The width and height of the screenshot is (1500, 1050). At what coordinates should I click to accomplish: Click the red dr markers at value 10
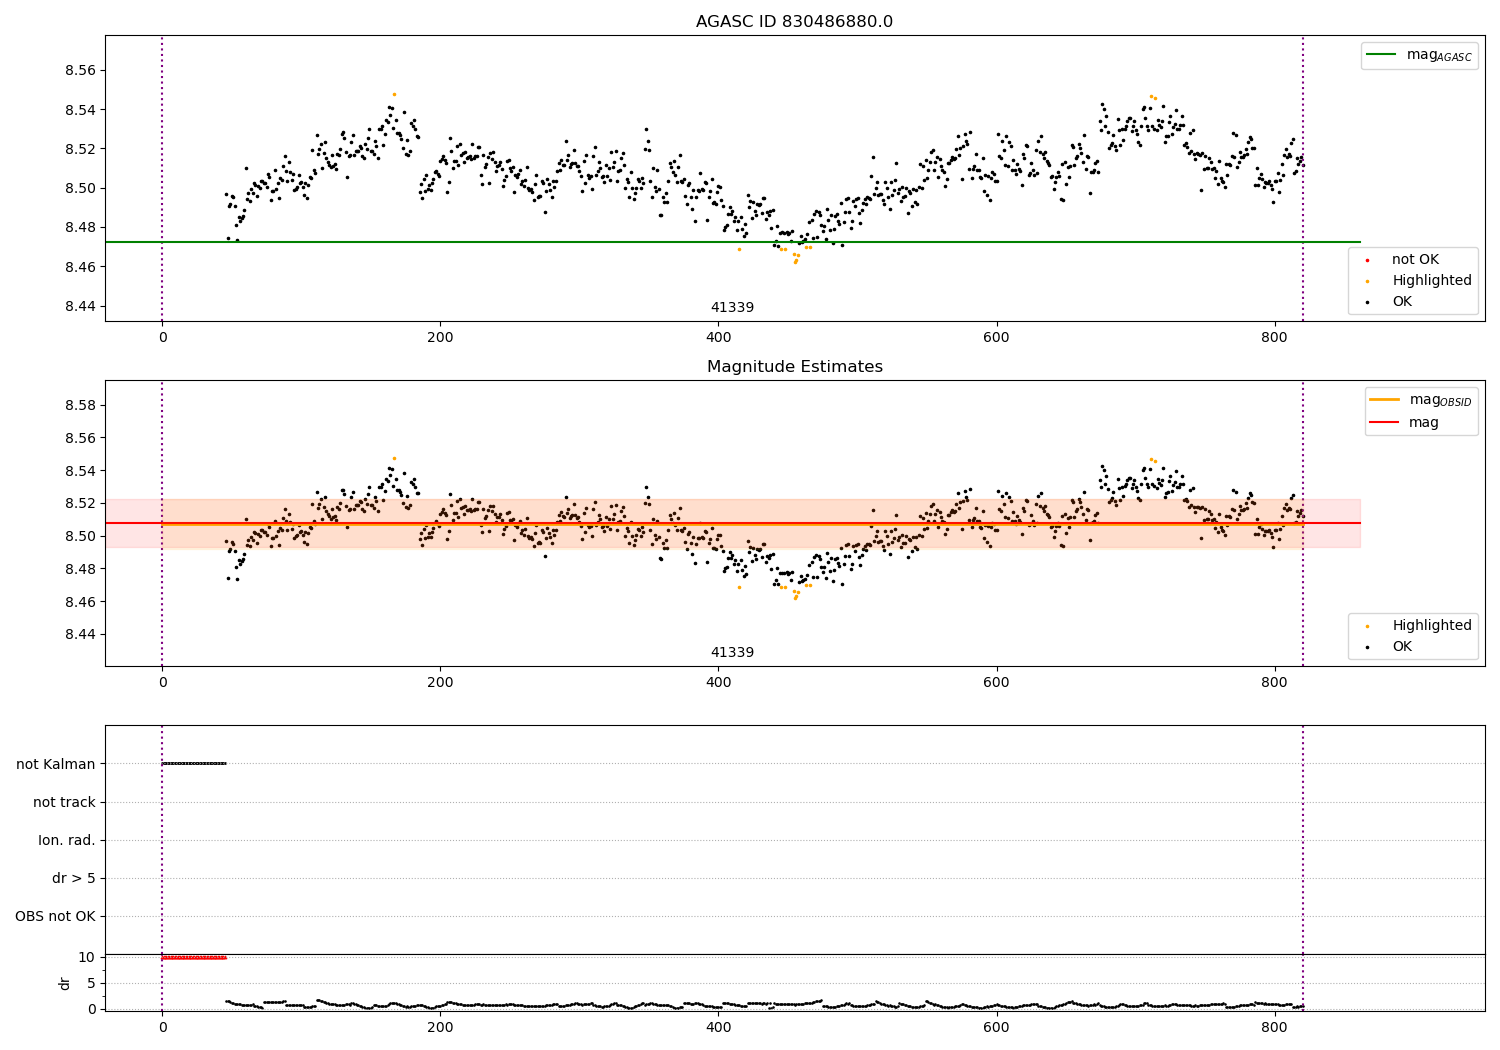coord(194,958)
